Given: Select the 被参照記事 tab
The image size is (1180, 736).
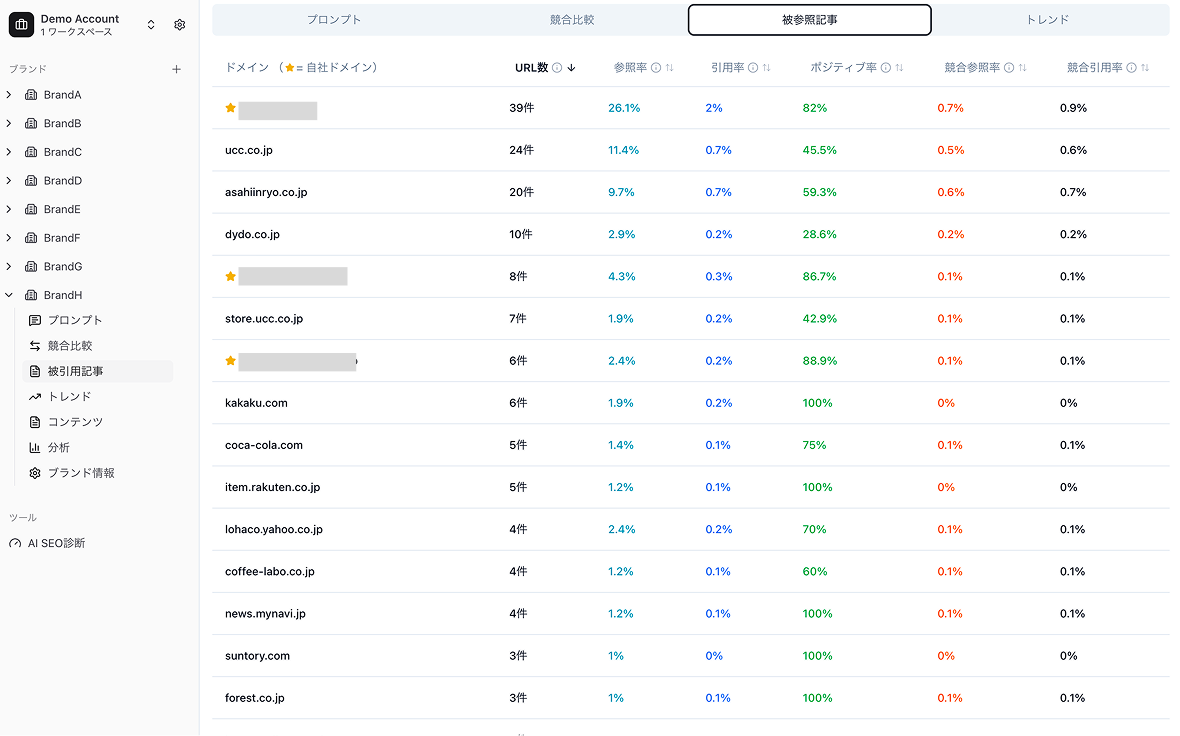Looking at the screenshot, I should tap(810, 20).
